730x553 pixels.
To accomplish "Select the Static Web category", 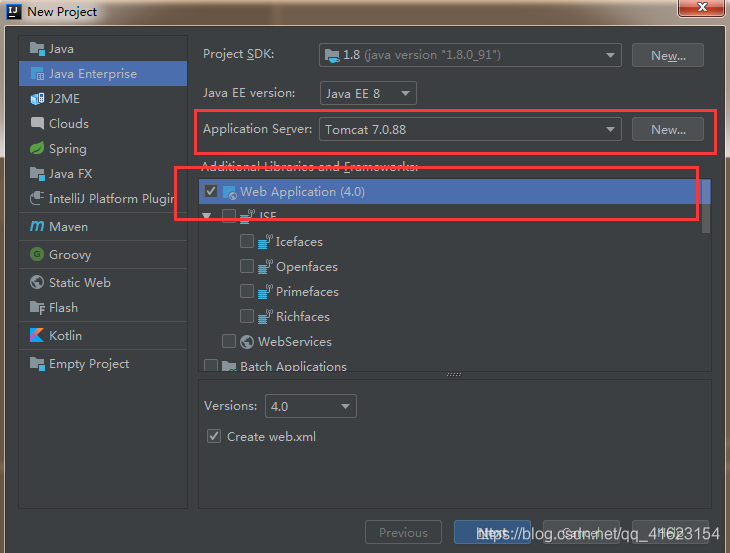I will point(103,282).
